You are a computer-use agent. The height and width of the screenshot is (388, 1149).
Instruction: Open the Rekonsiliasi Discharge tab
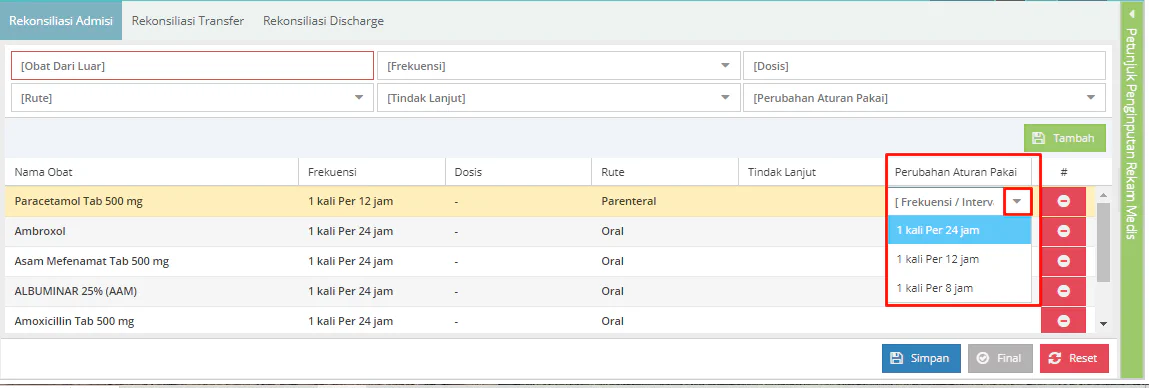point(323,21)
